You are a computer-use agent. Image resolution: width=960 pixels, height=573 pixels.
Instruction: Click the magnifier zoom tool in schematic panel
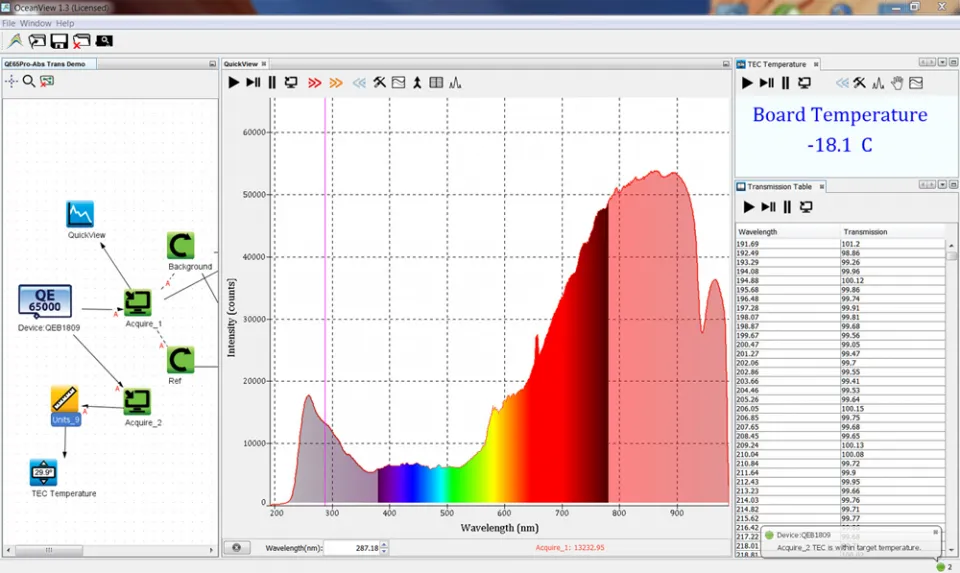(29, 81)
